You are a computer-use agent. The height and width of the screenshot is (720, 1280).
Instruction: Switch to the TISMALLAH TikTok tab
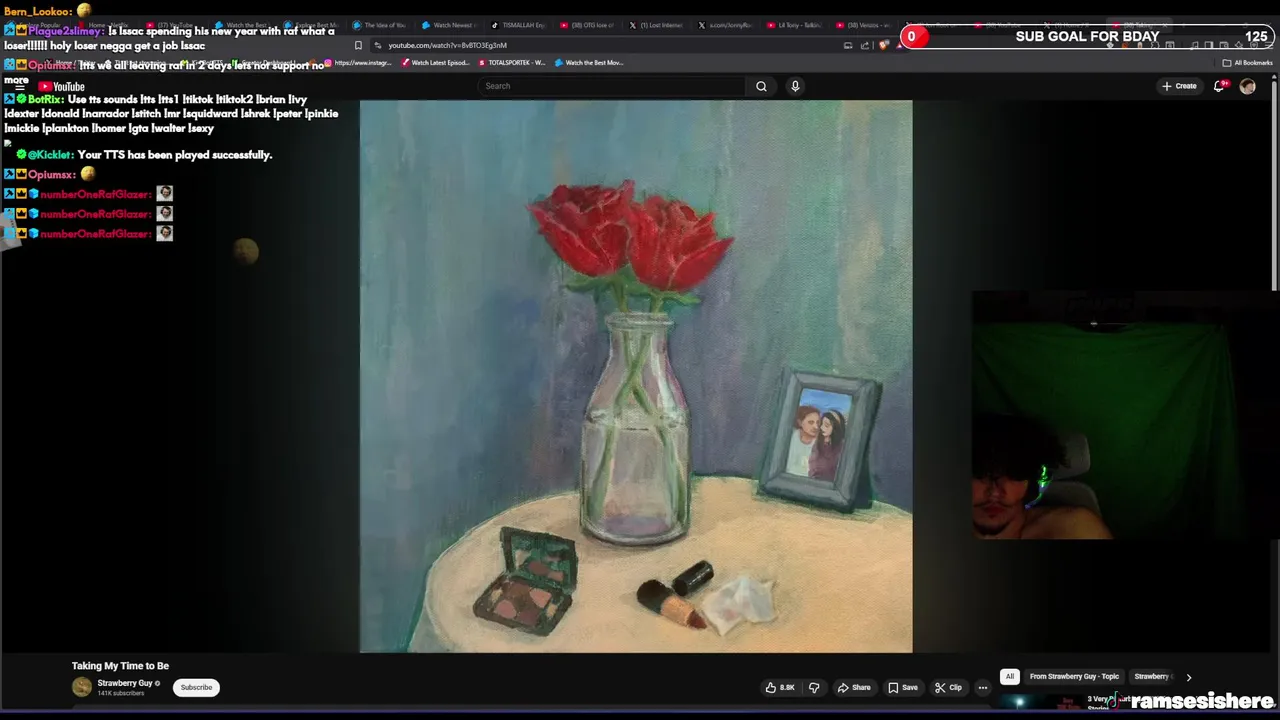point(518,25)
